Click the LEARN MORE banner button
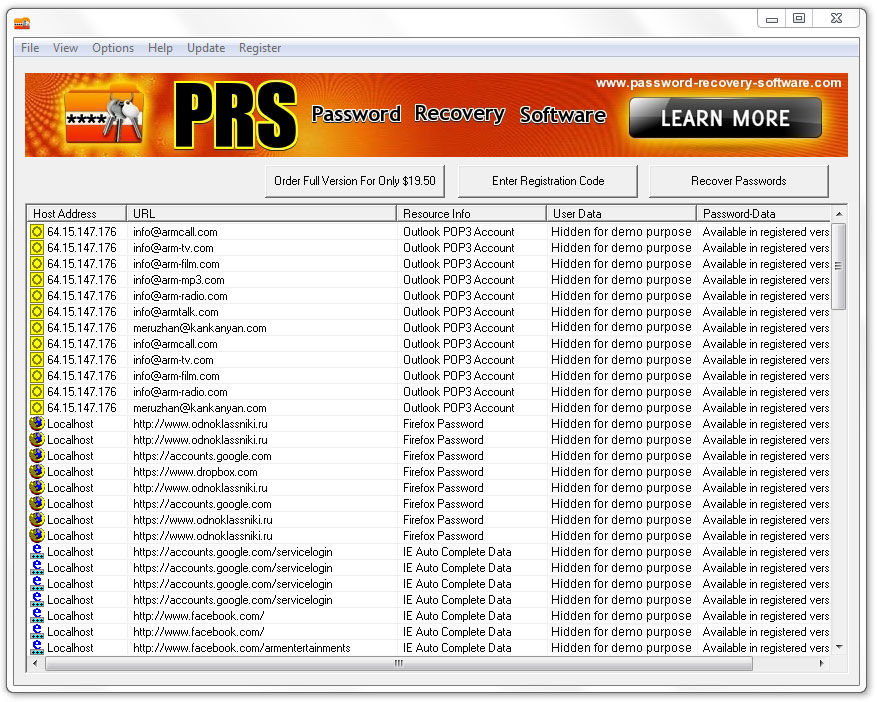This screenshot has height=702, width=877. click(x=725, y=118)
